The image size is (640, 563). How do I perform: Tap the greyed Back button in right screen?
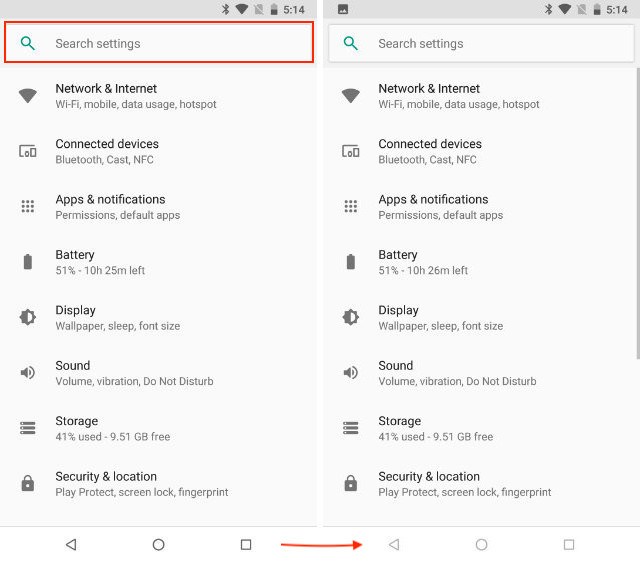(394, 544)
